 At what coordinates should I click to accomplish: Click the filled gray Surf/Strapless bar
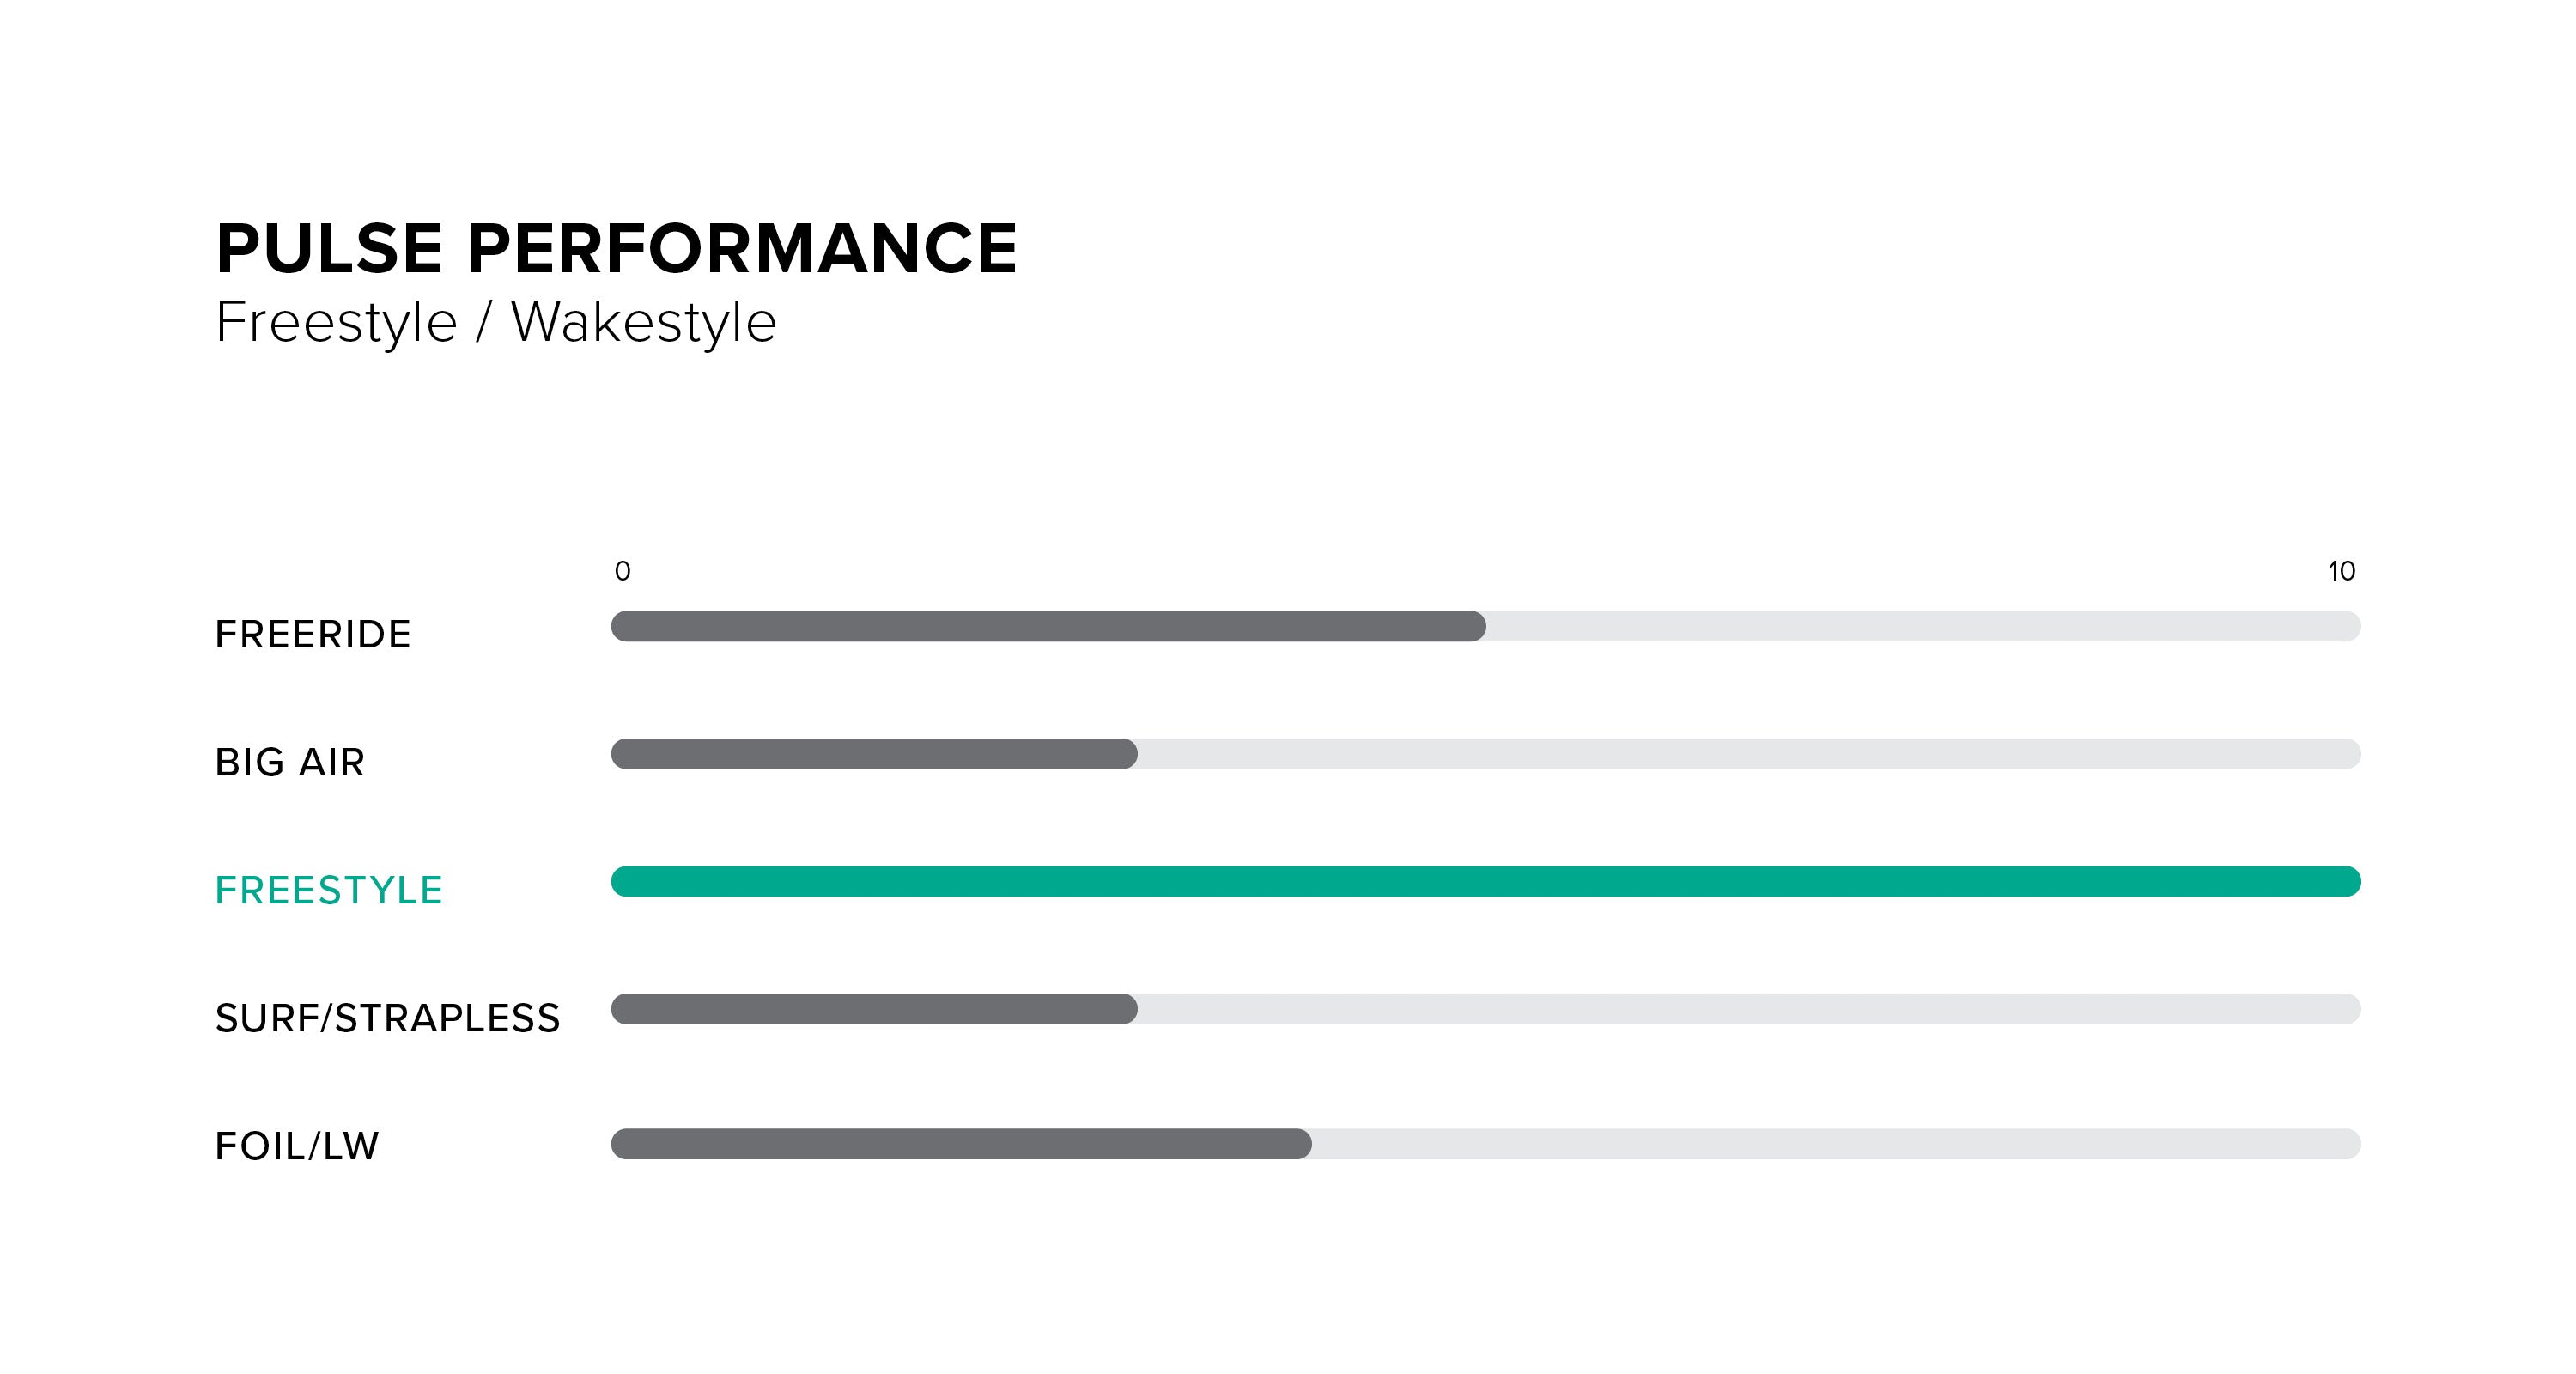pyautogui.click(x=874, y=1009)
